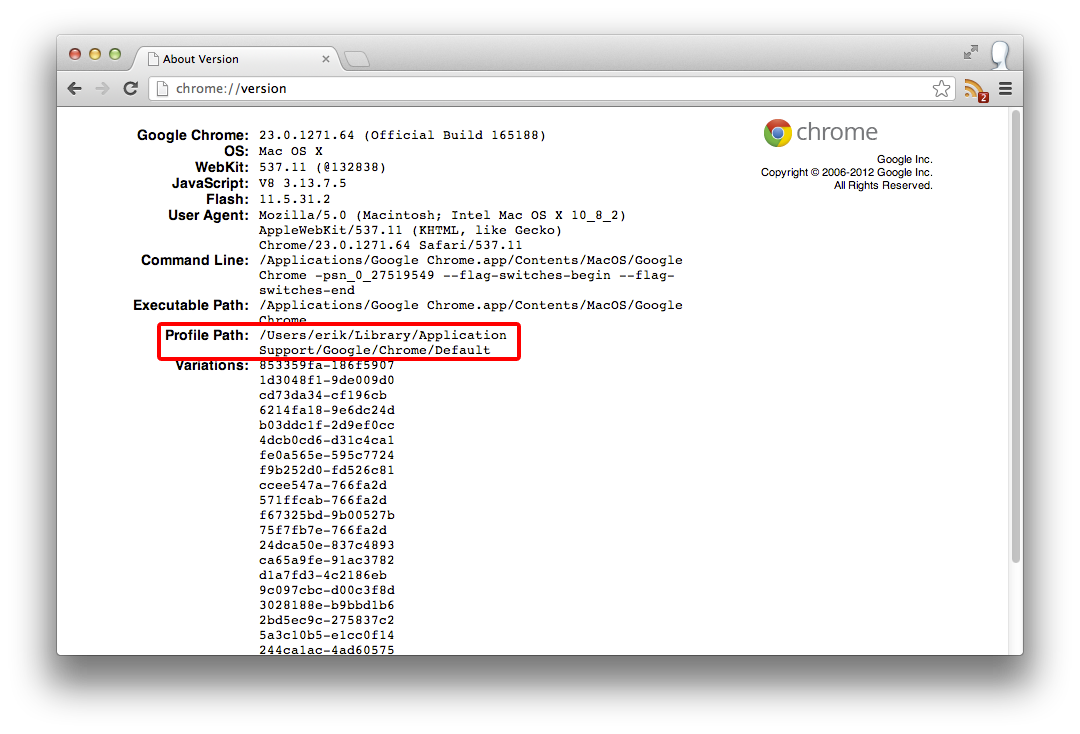Viewport: 1080px width, 734px height.
Task: Click the 'Chrome/23.0.1271.64 Safari/537.11' line
Action: pyautogui.click(x=391, y=245)
